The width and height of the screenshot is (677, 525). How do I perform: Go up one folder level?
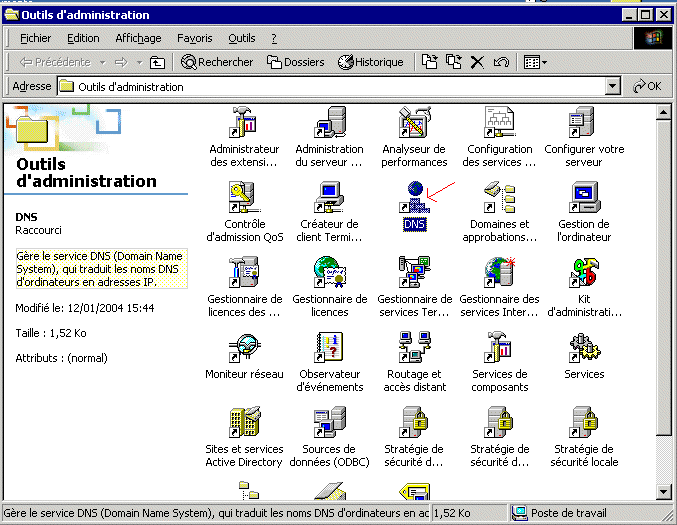click(x=157, y=63)
